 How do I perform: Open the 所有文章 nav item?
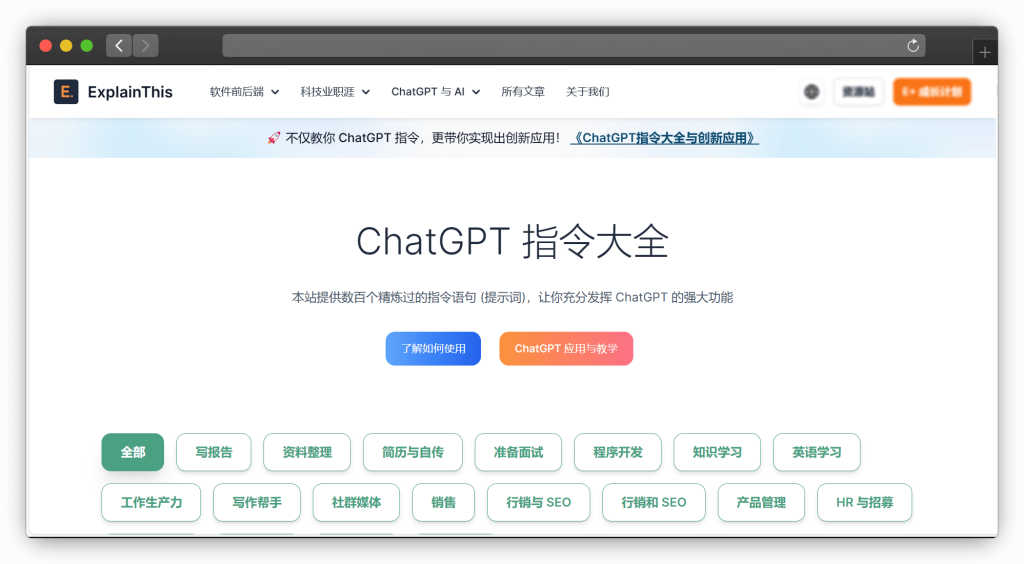[522, 92]
